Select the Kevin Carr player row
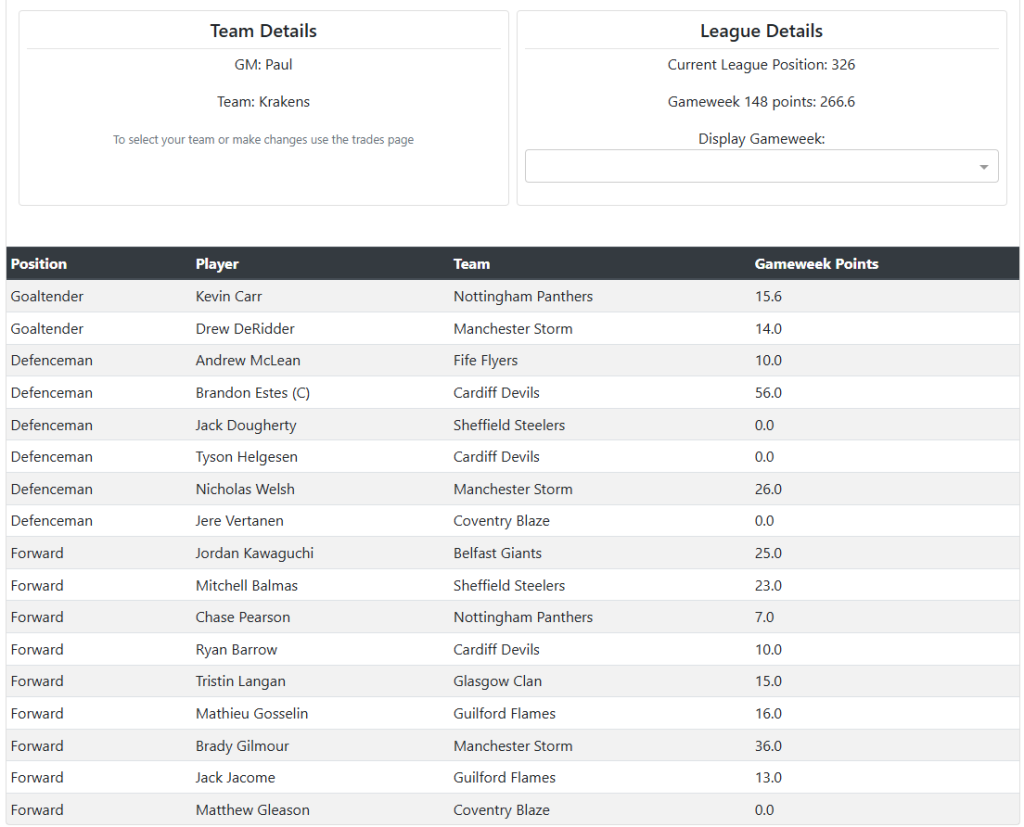 pos(229,296)
